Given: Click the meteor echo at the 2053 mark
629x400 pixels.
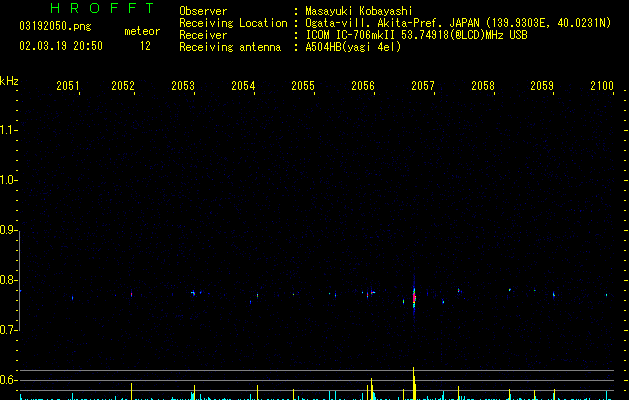Looking at the screenshot, I should [193, 293].
